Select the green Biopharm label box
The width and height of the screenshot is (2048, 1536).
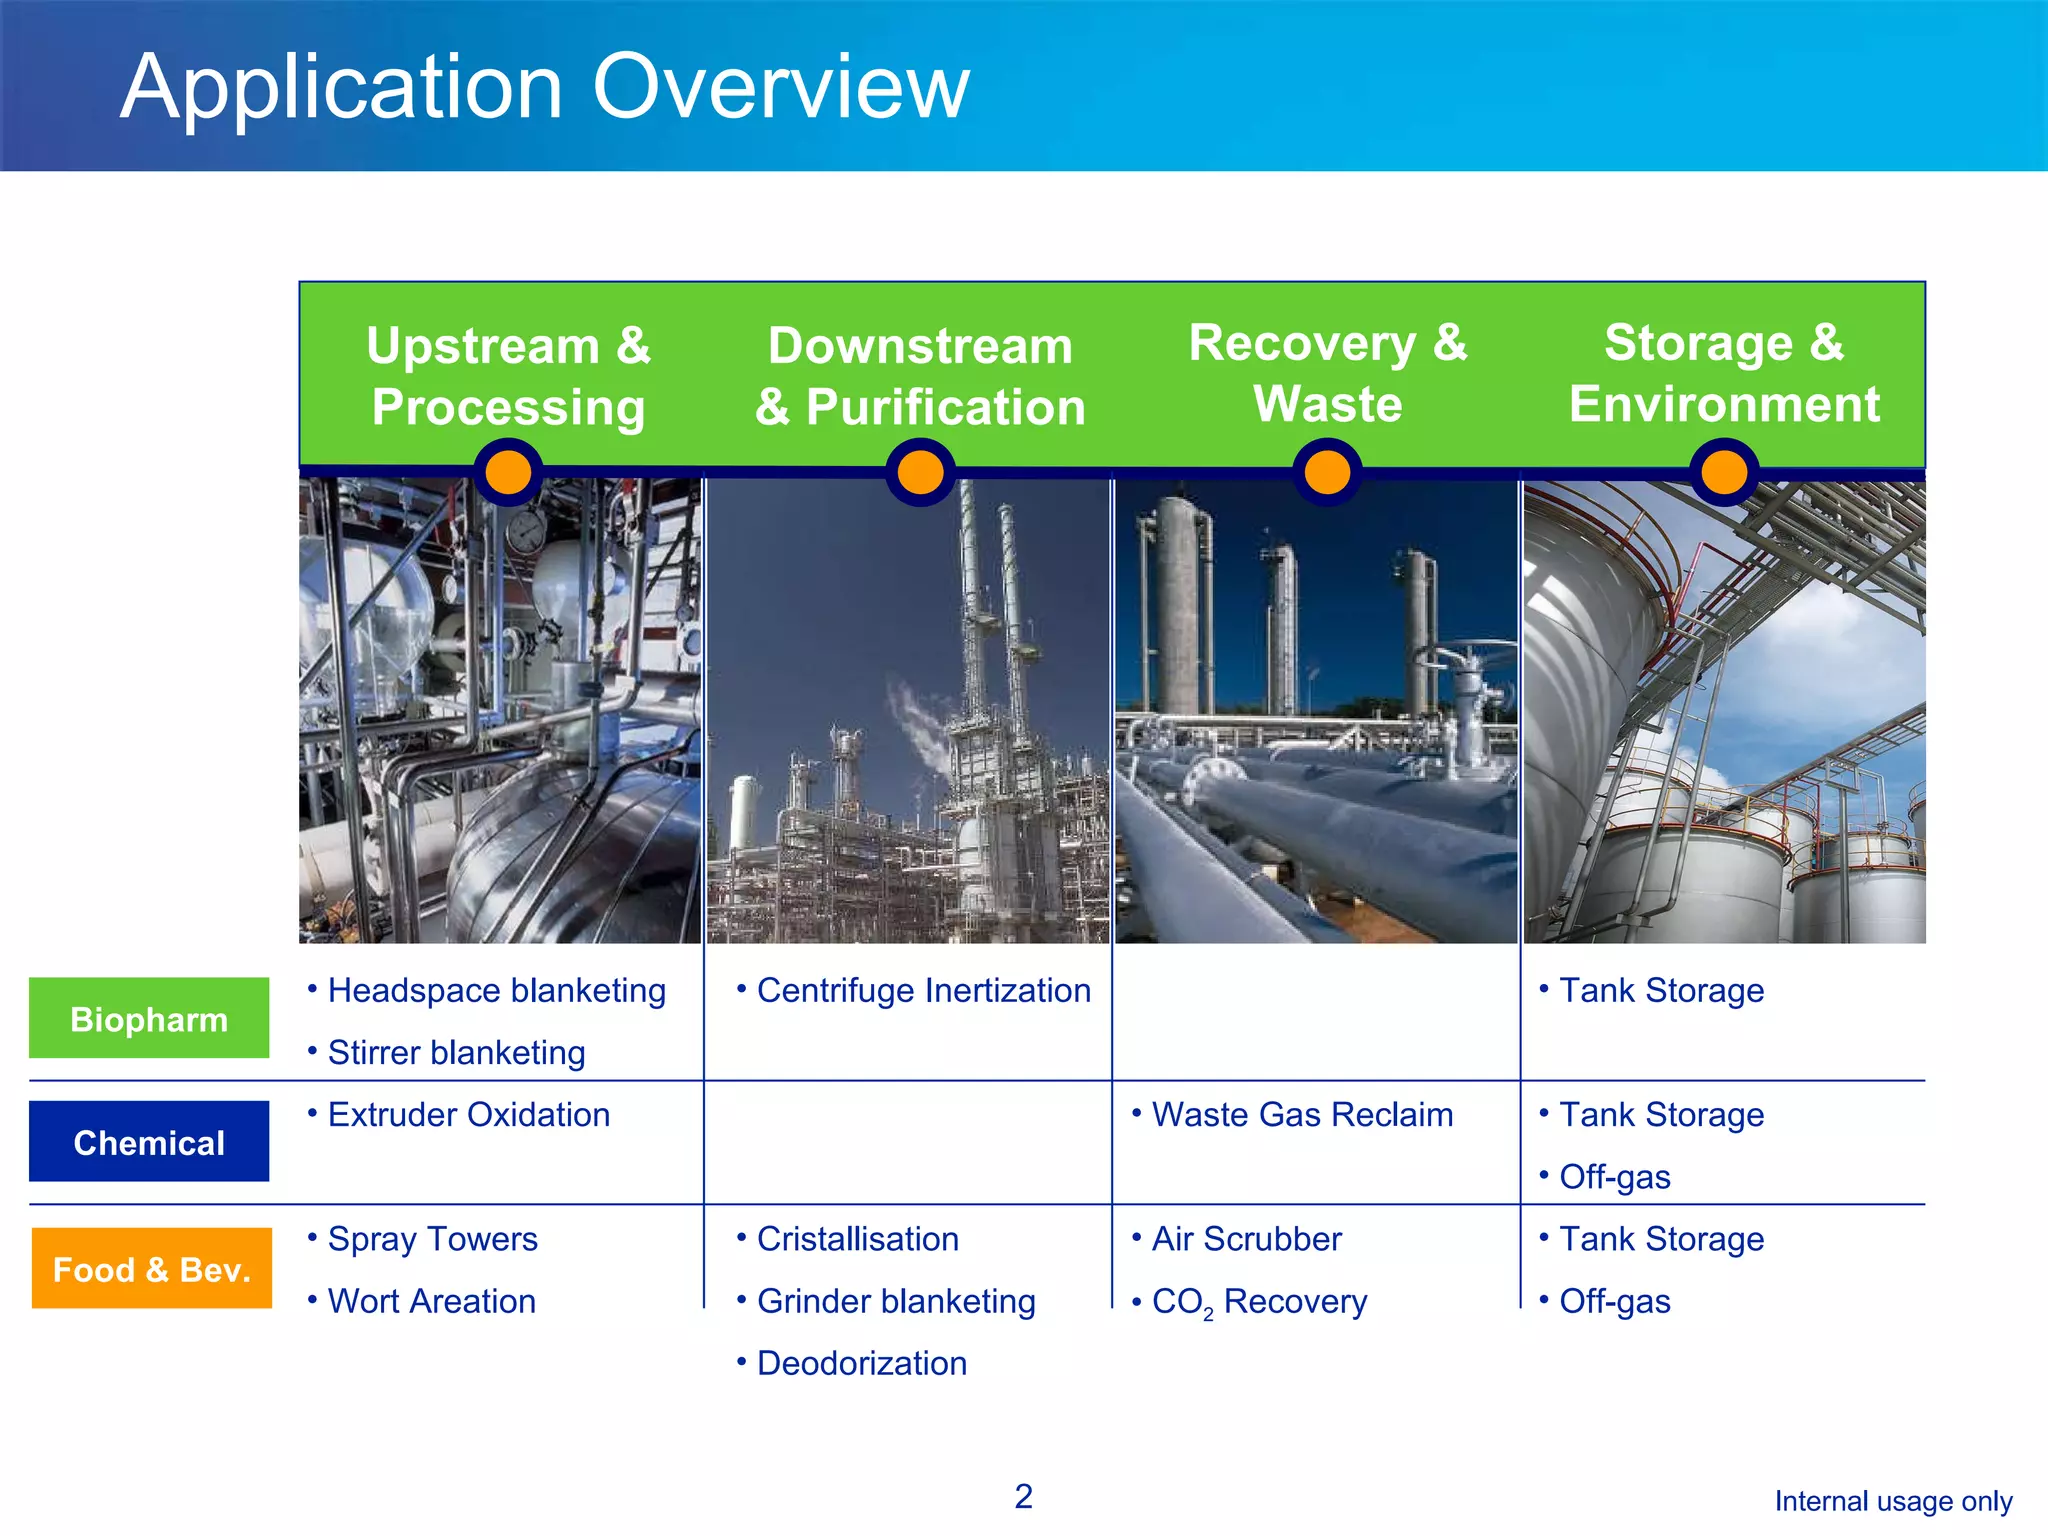tap(149, 1018)
